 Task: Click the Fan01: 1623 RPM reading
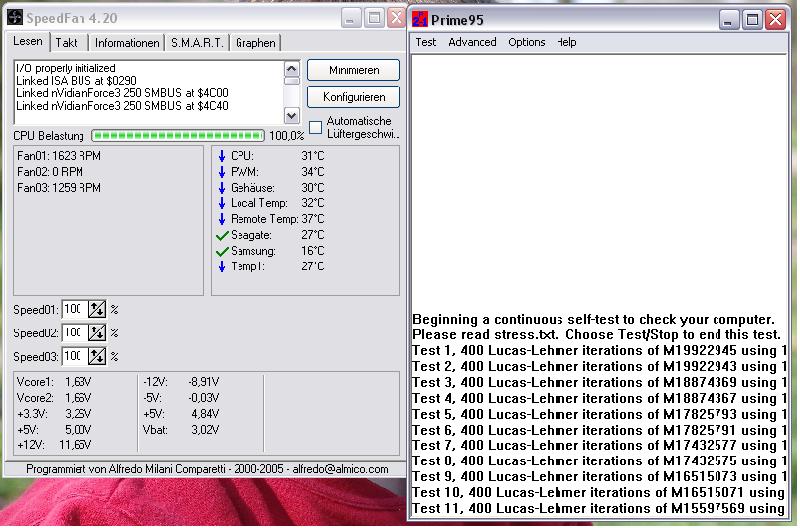click(59, 156)
